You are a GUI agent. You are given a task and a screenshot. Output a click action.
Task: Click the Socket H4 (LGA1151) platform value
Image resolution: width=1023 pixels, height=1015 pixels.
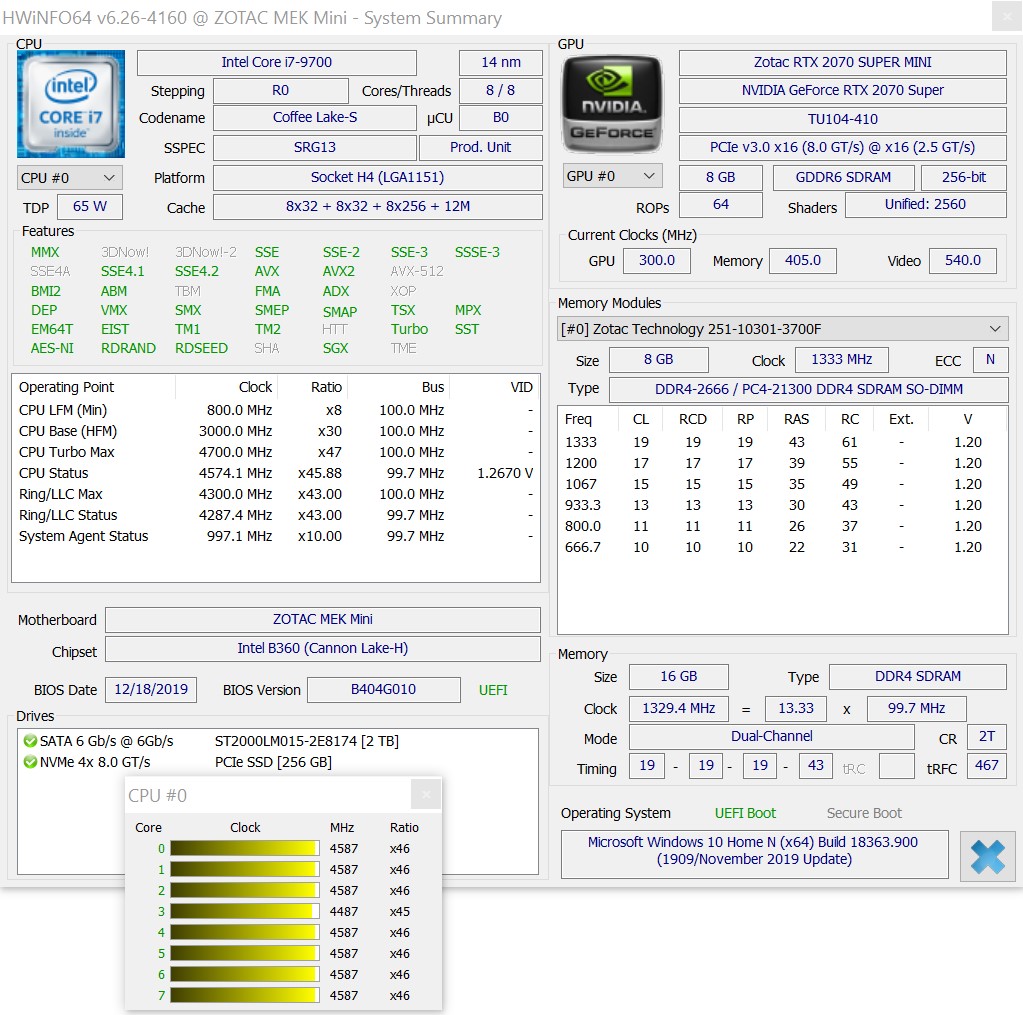tap(377, 177)
